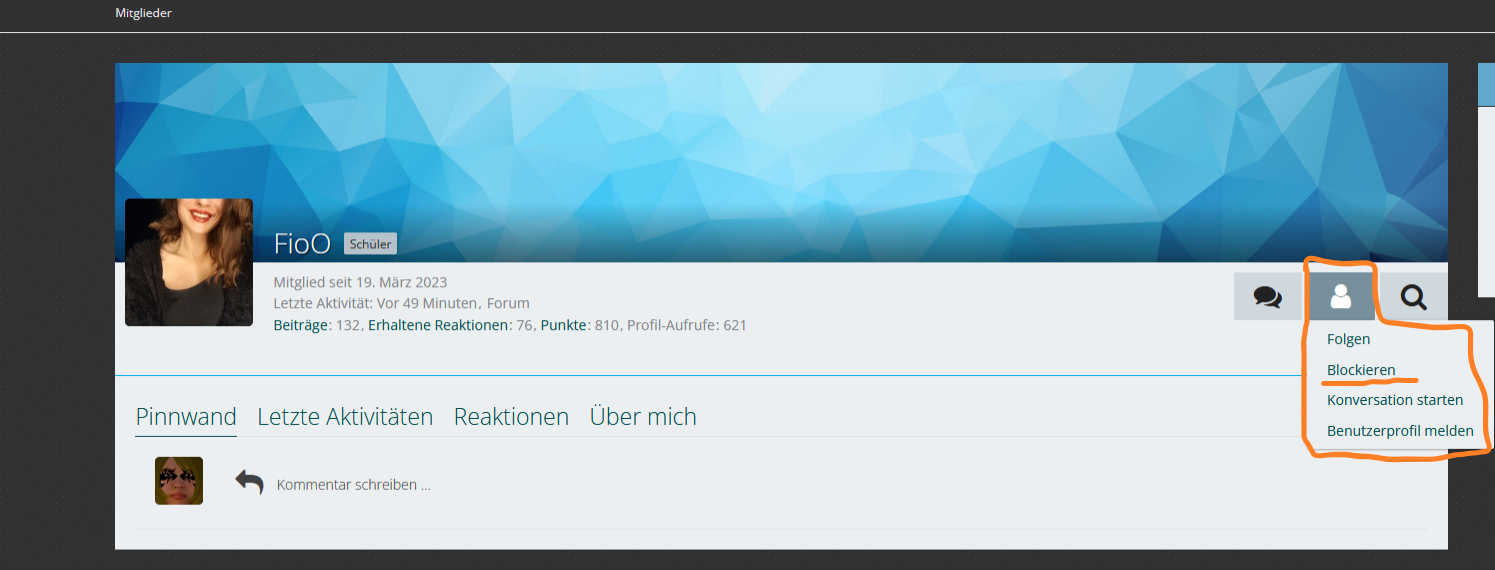The width and height of the screenshot is (1495, 570).
Task: Follow the Forum link in last activity
Action: coord(508,303)
